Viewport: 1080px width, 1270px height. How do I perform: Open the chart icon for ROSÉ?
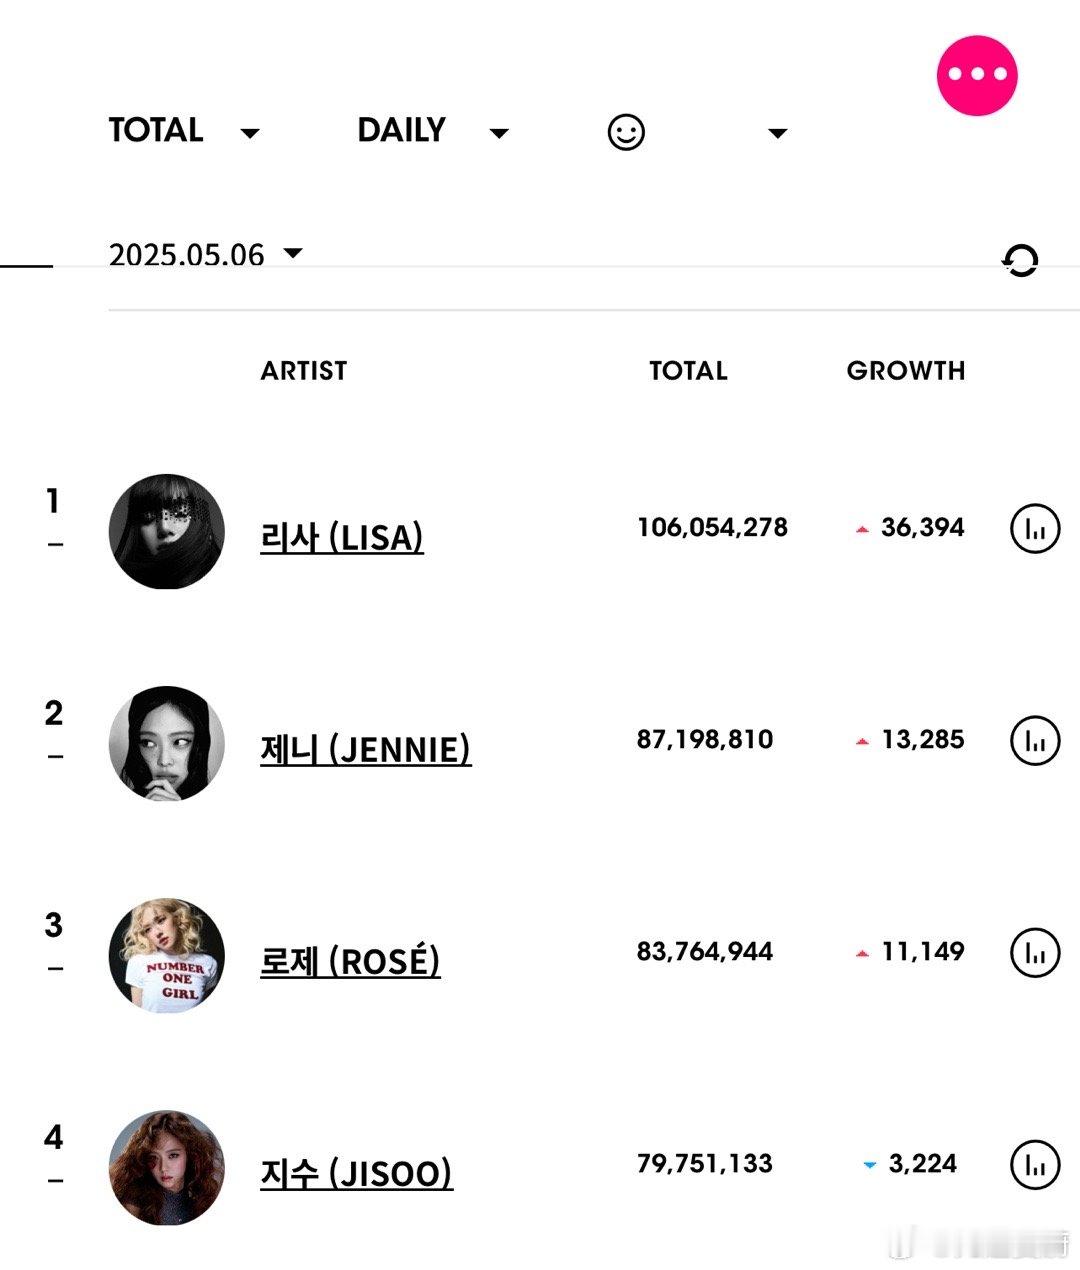tap(1035, 952)
